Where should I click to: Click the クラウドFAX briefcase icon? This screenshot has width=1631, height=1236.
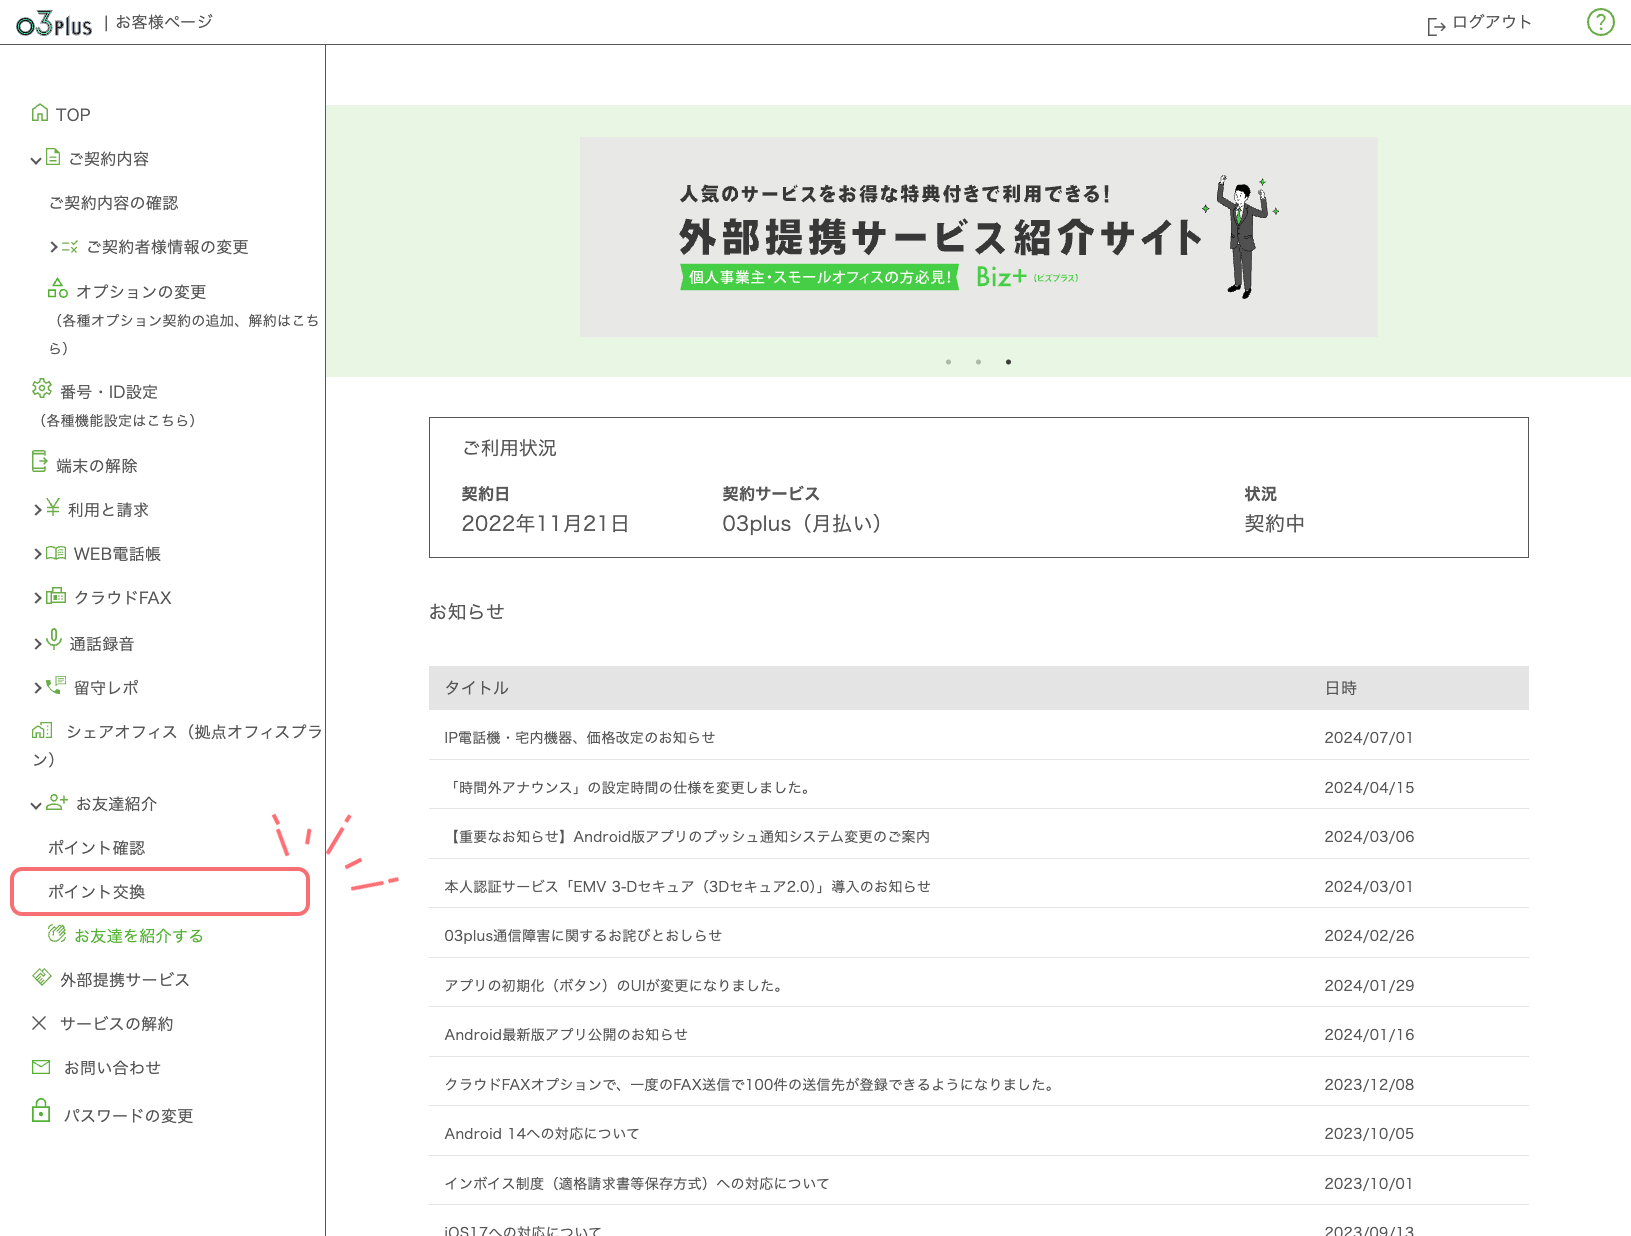point(56,597)
